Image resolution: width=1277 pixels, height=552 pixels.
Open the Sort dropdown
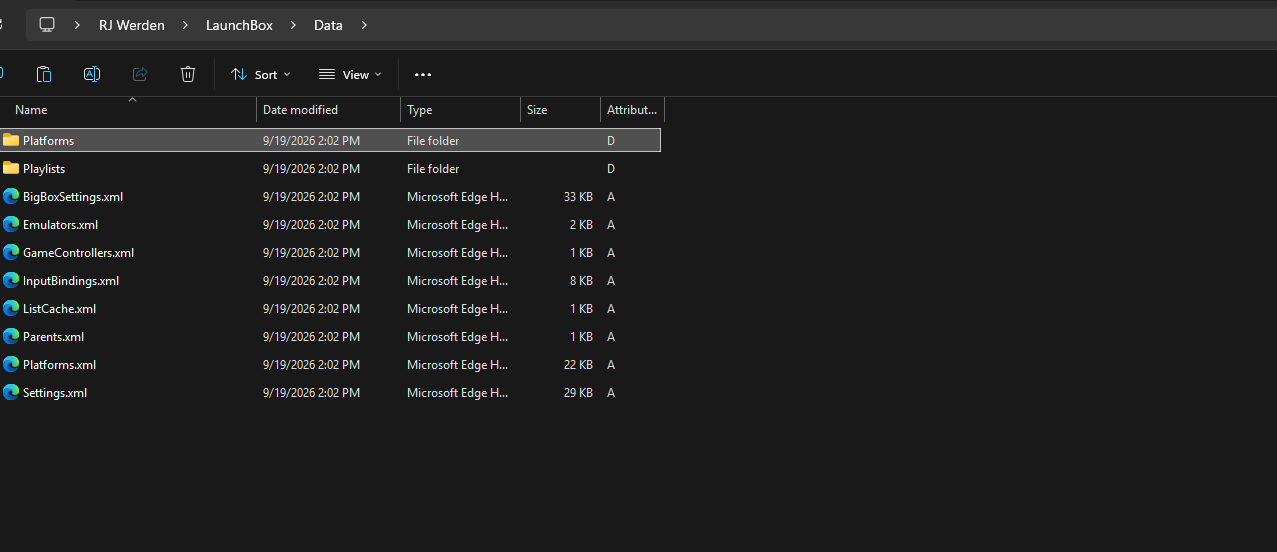point(261,75)
